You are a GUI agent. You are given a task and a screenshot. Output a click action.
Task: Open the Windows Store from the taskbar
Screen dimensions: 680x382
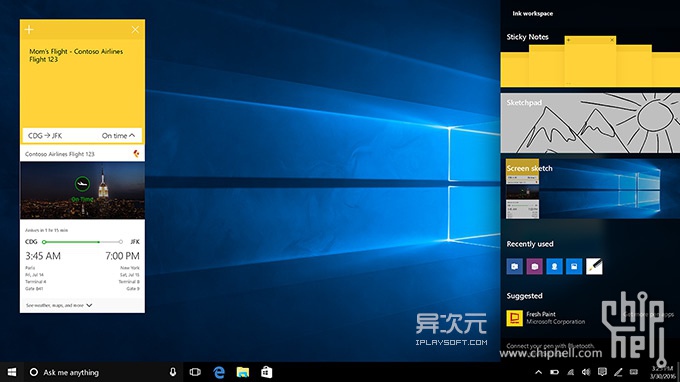[x=266, y=372]
